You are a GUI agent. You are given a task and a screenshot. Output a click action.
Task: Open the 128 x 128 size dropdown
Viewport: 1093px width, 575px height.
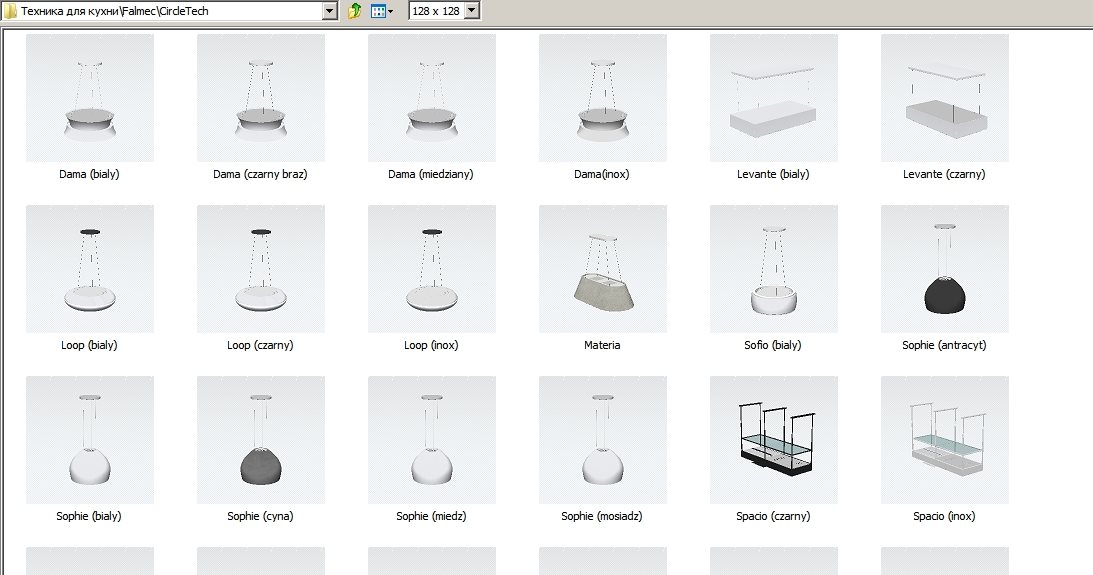(x=472, y=10)
